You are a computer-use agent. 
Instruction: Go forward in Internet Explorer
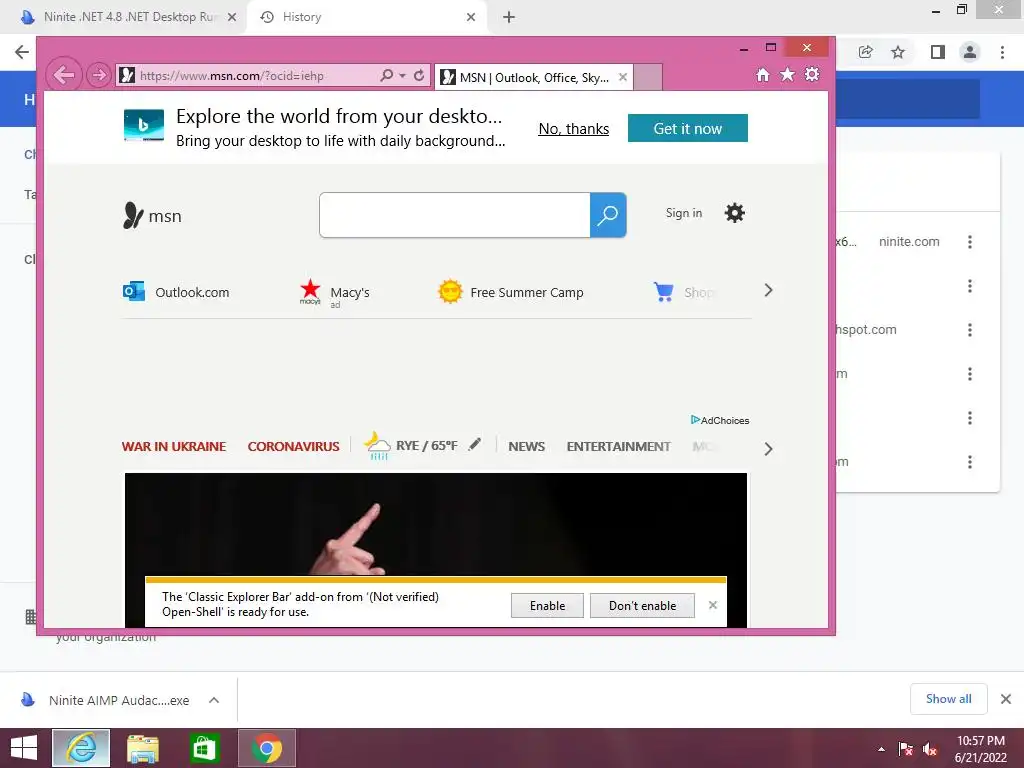coord(99,75)
